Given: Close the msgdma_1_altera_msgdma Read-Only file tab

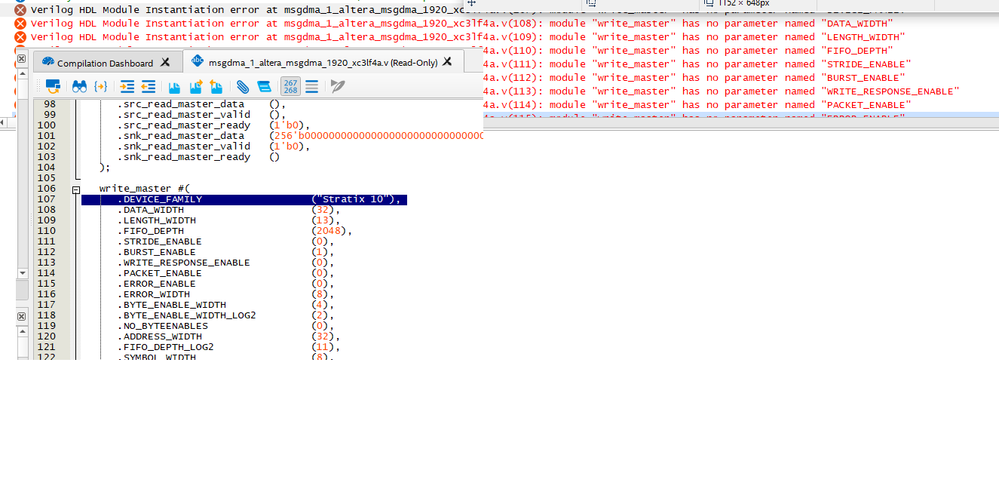Looking at the screenshot, I should click(447, 62).
